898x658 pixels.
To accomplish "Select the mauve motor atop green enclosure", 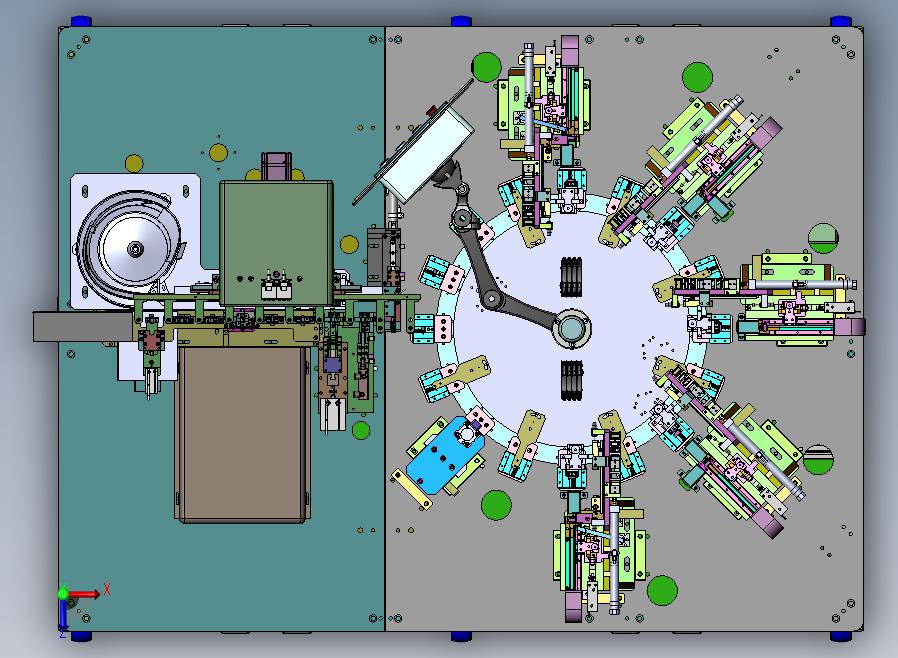I will coord(277,166).
